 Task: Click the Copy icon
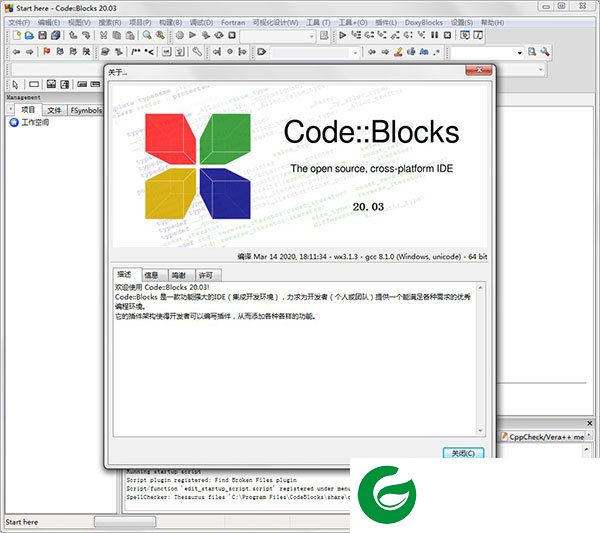(x=117, y=36)
